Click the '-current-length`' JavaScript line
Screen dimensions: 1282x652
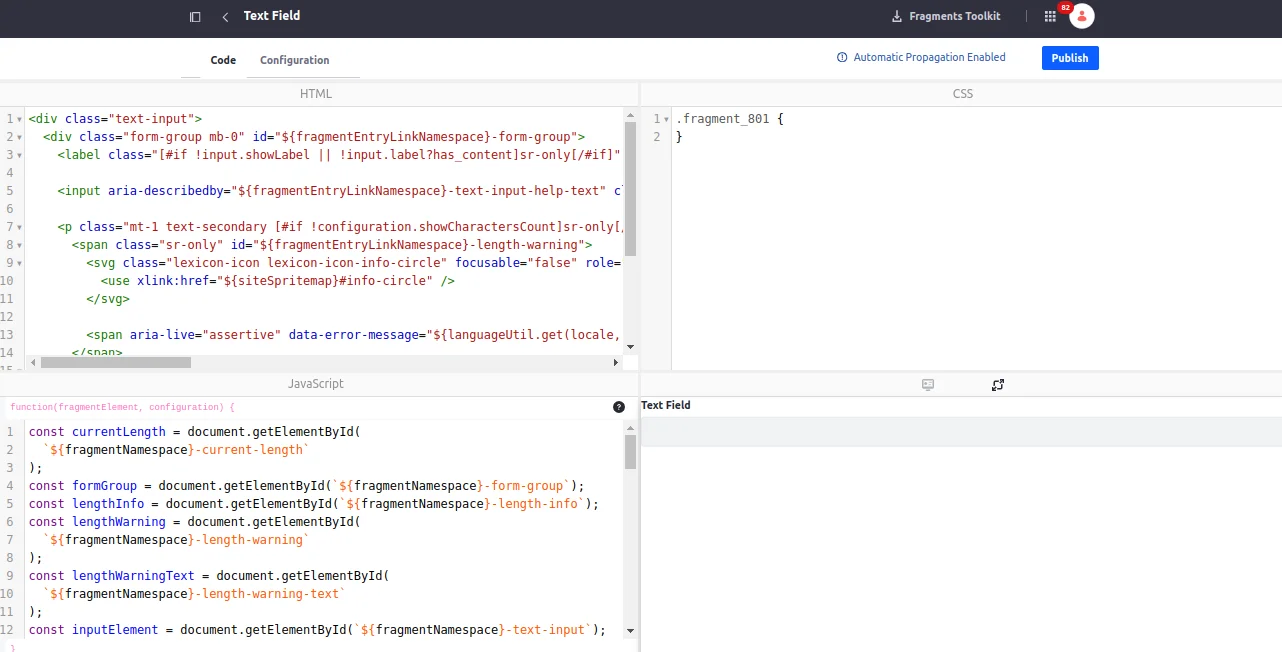point(176,450)
